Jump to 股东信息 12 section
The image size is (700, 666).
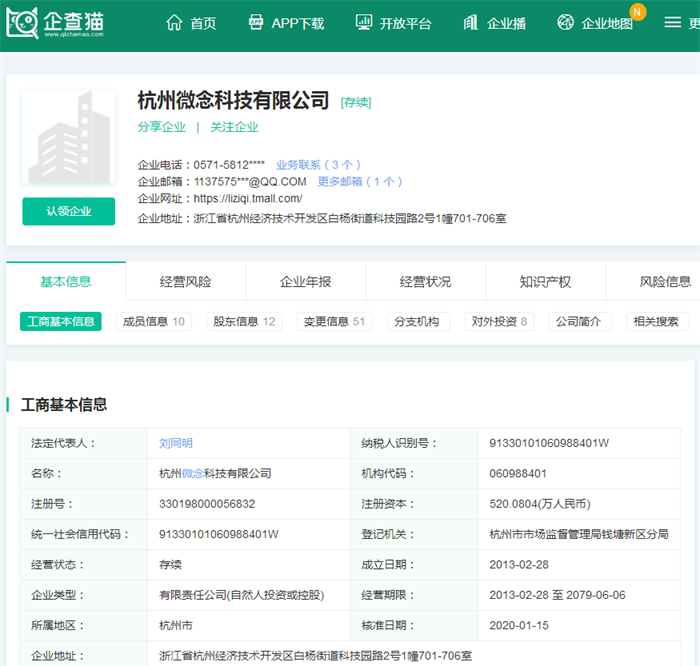coord(244,321)
